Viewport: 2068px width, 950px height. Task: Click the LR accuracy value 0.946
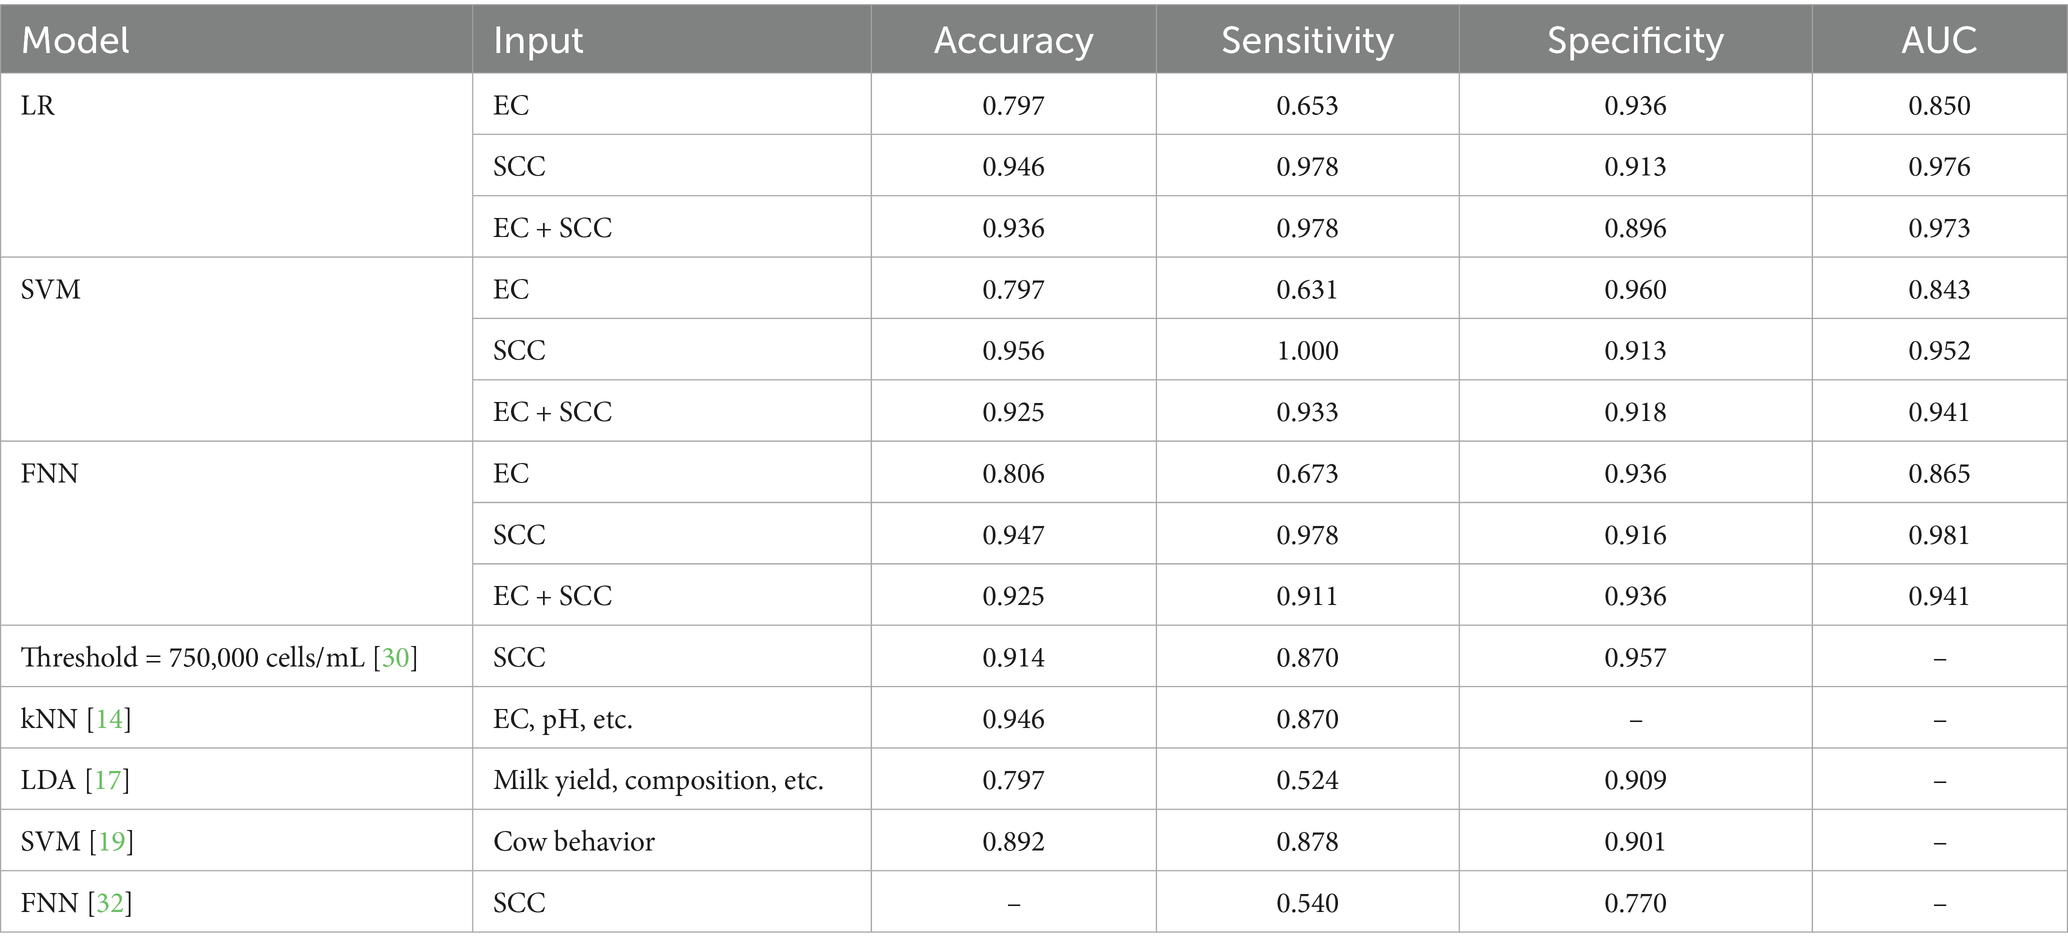coord(1013,167)
